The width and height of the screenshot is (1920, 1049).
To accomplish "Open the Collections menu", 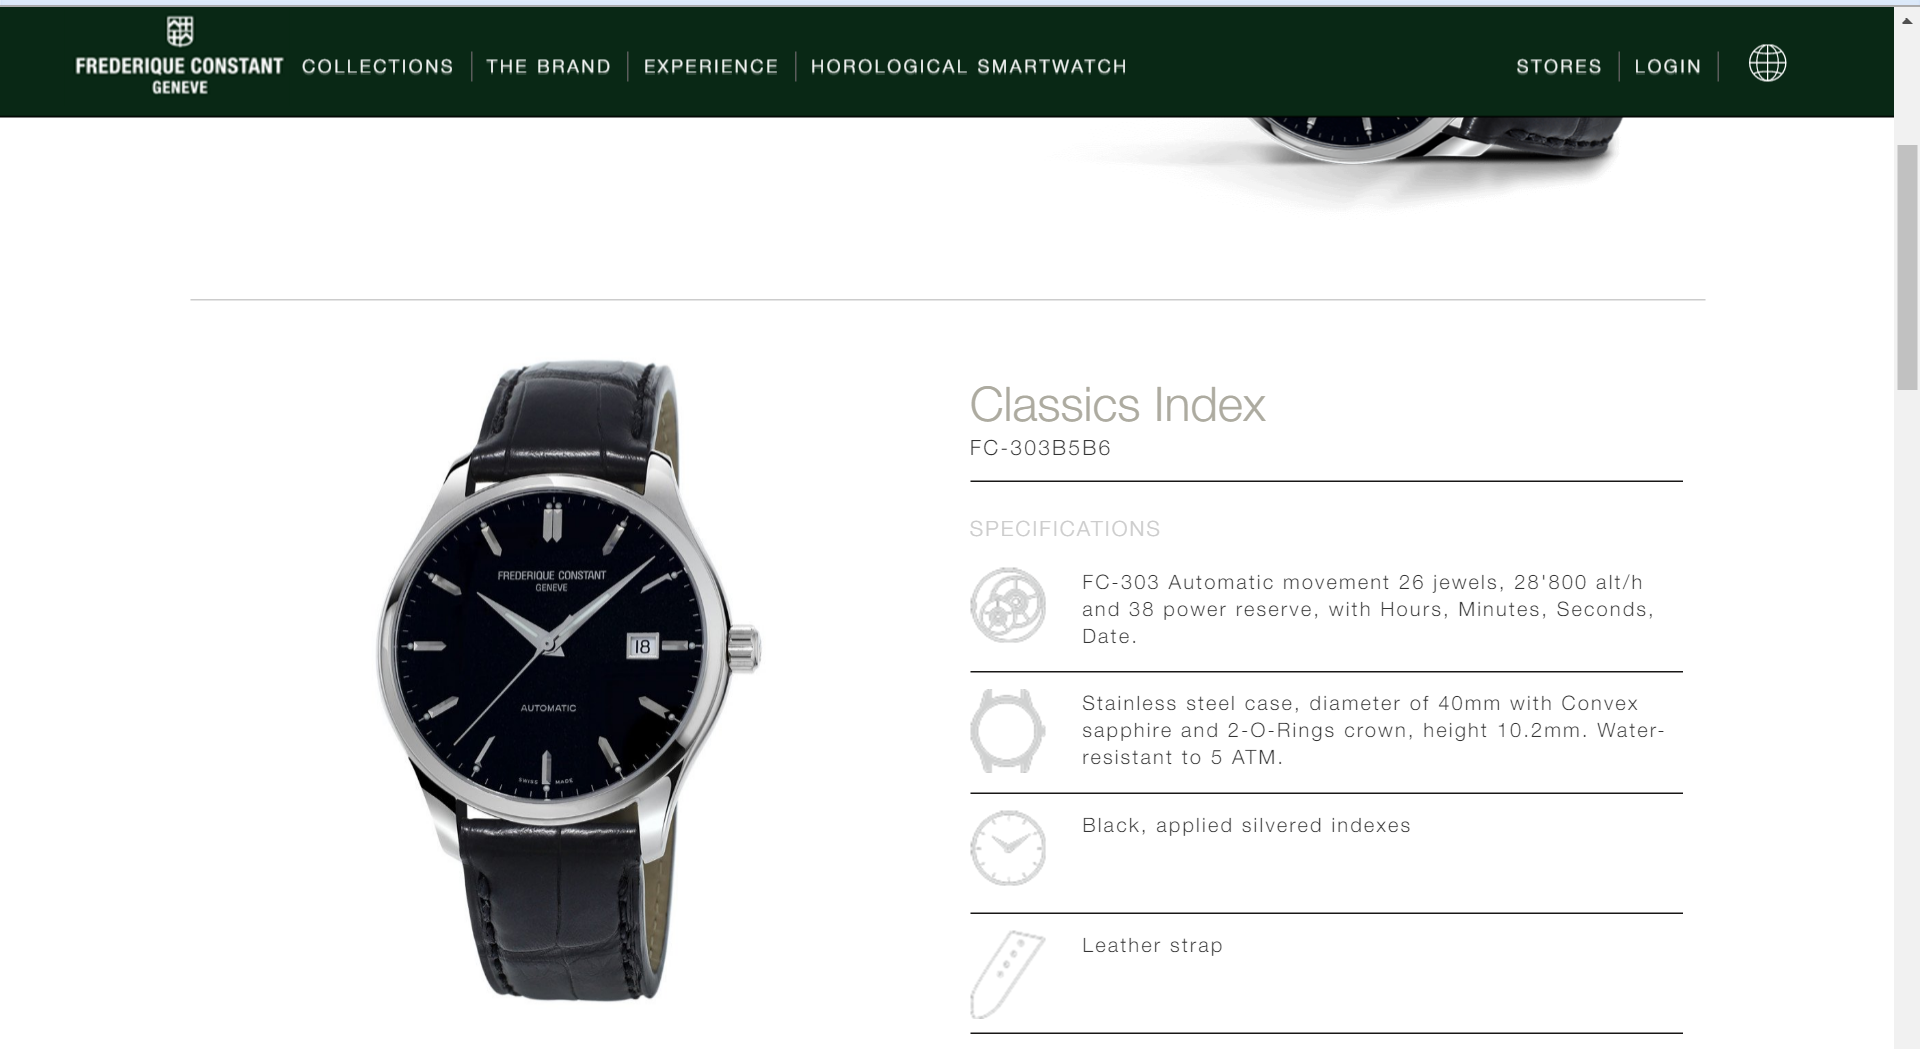I will (378, 66).
